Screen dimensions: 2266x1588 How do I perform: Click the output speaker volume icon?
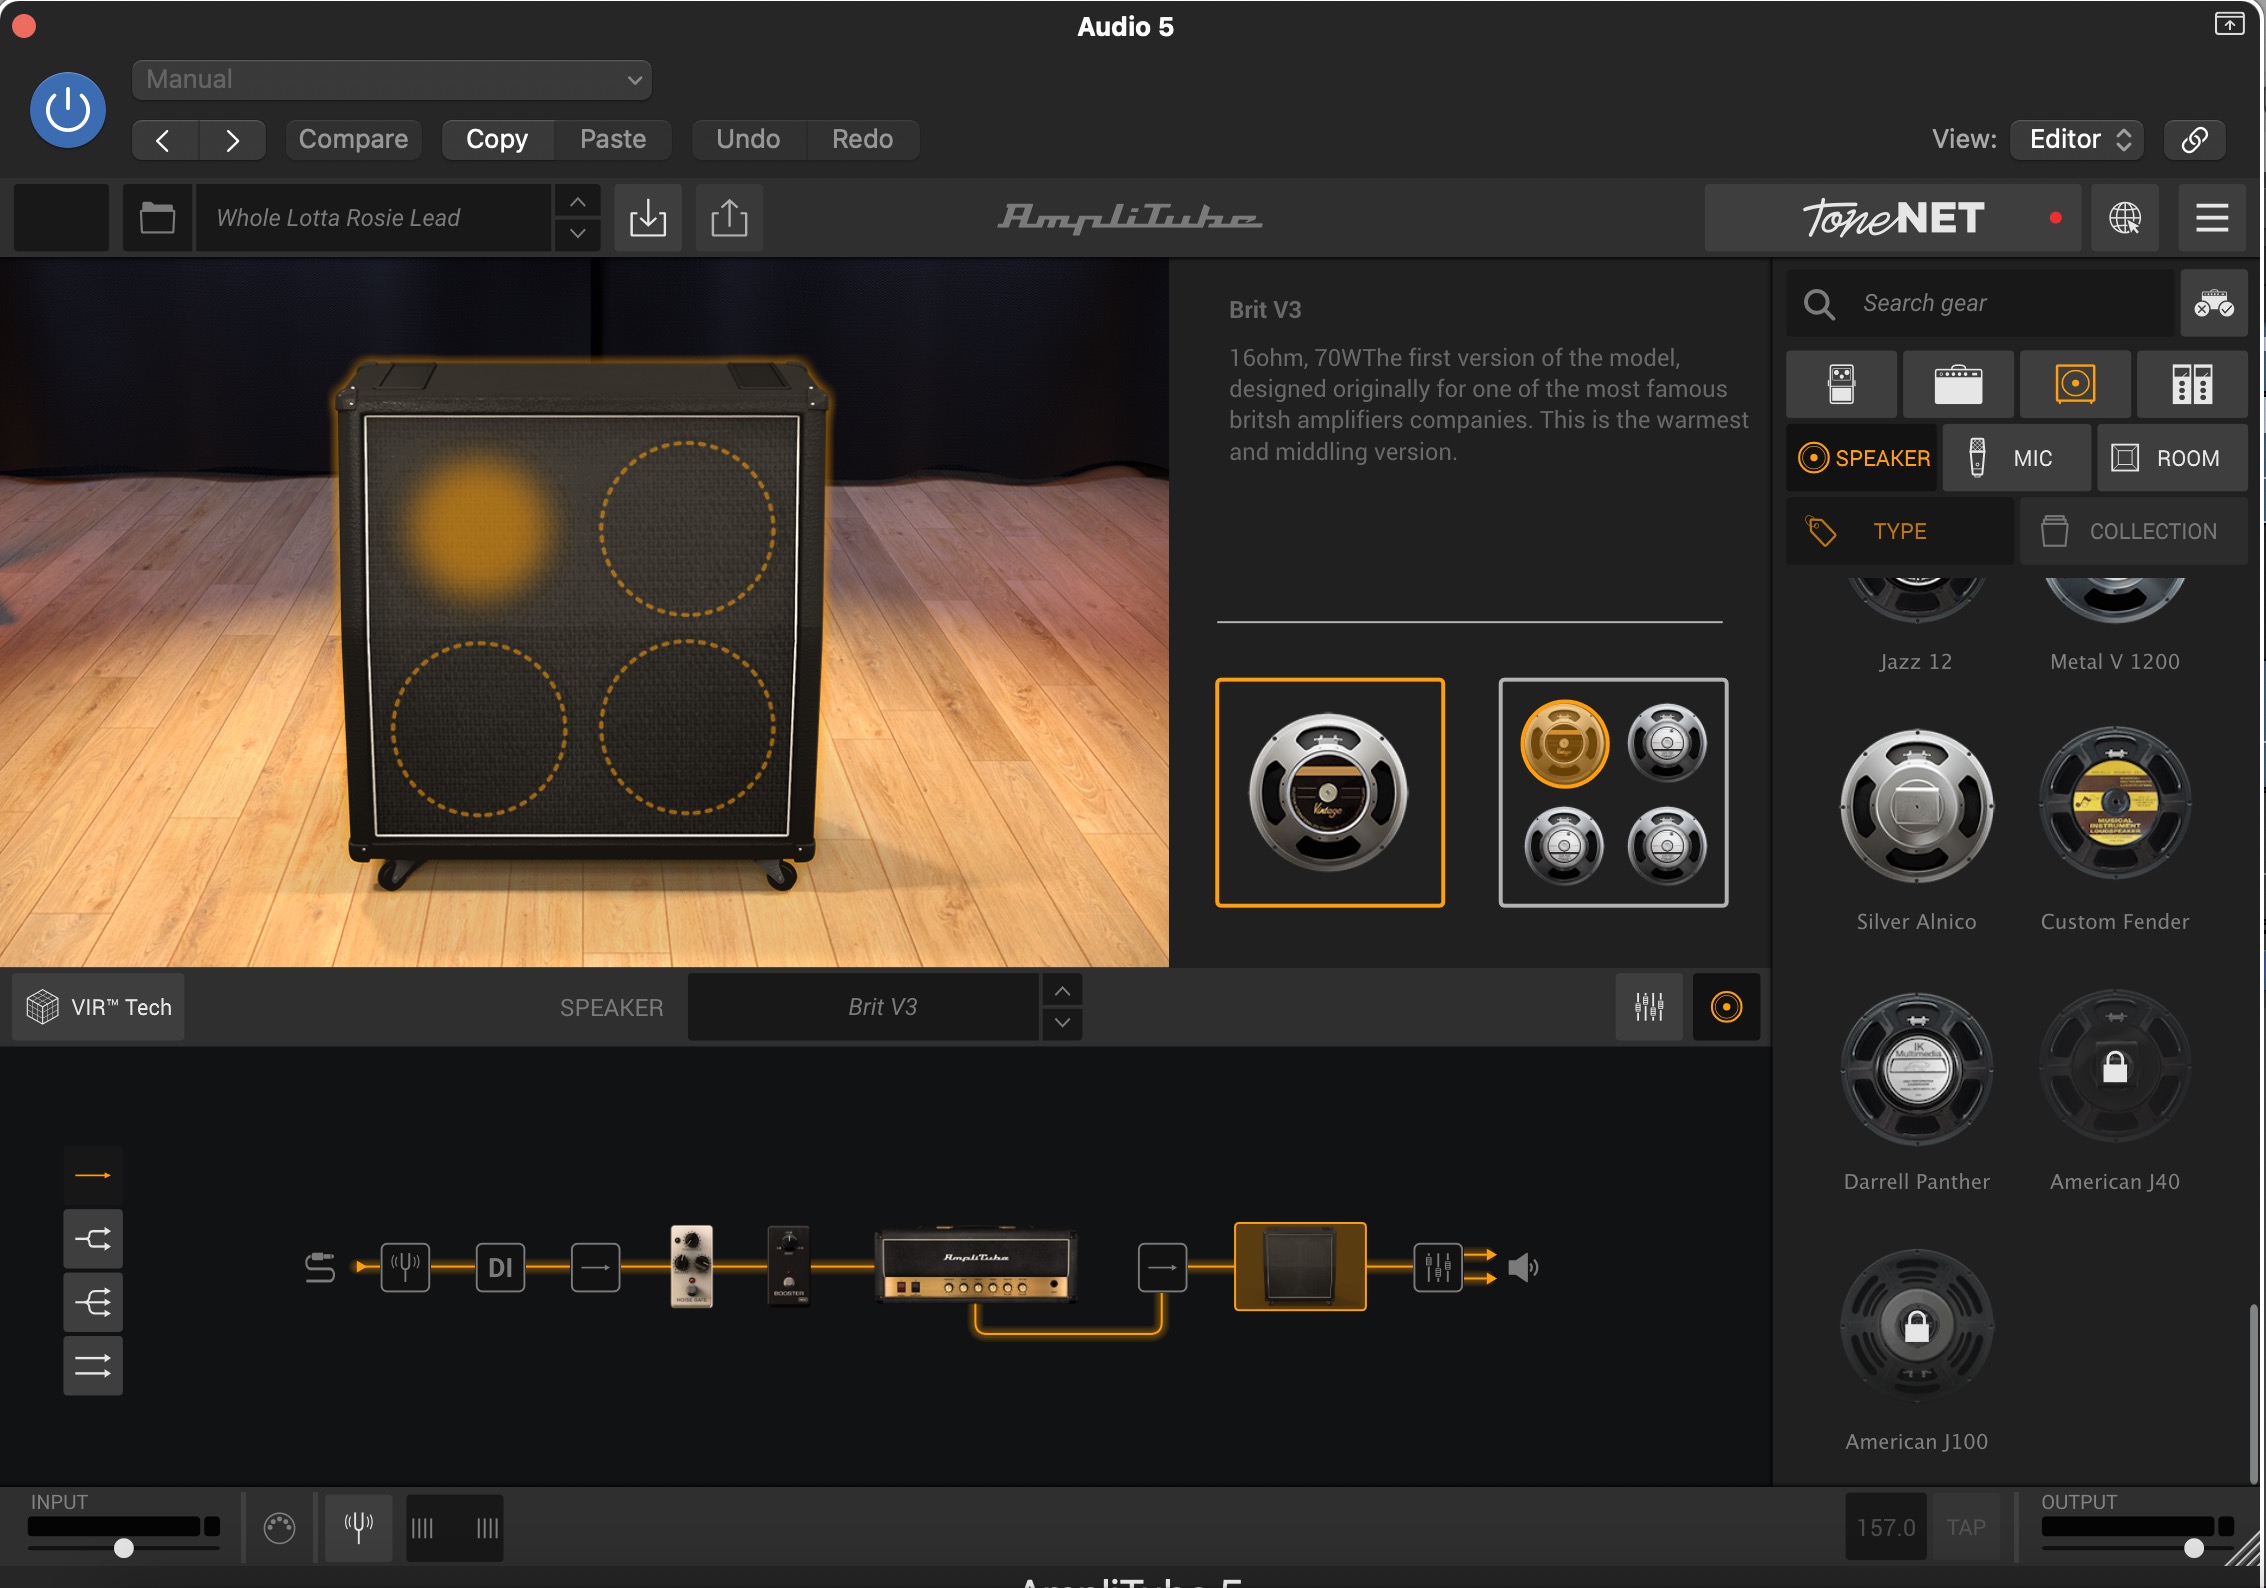click(x=1523, y=1268)
